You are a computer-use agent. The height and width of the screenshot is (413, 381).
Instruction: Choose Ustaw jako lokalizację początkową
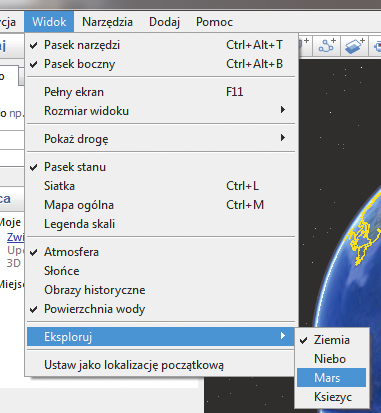point(161,365)
